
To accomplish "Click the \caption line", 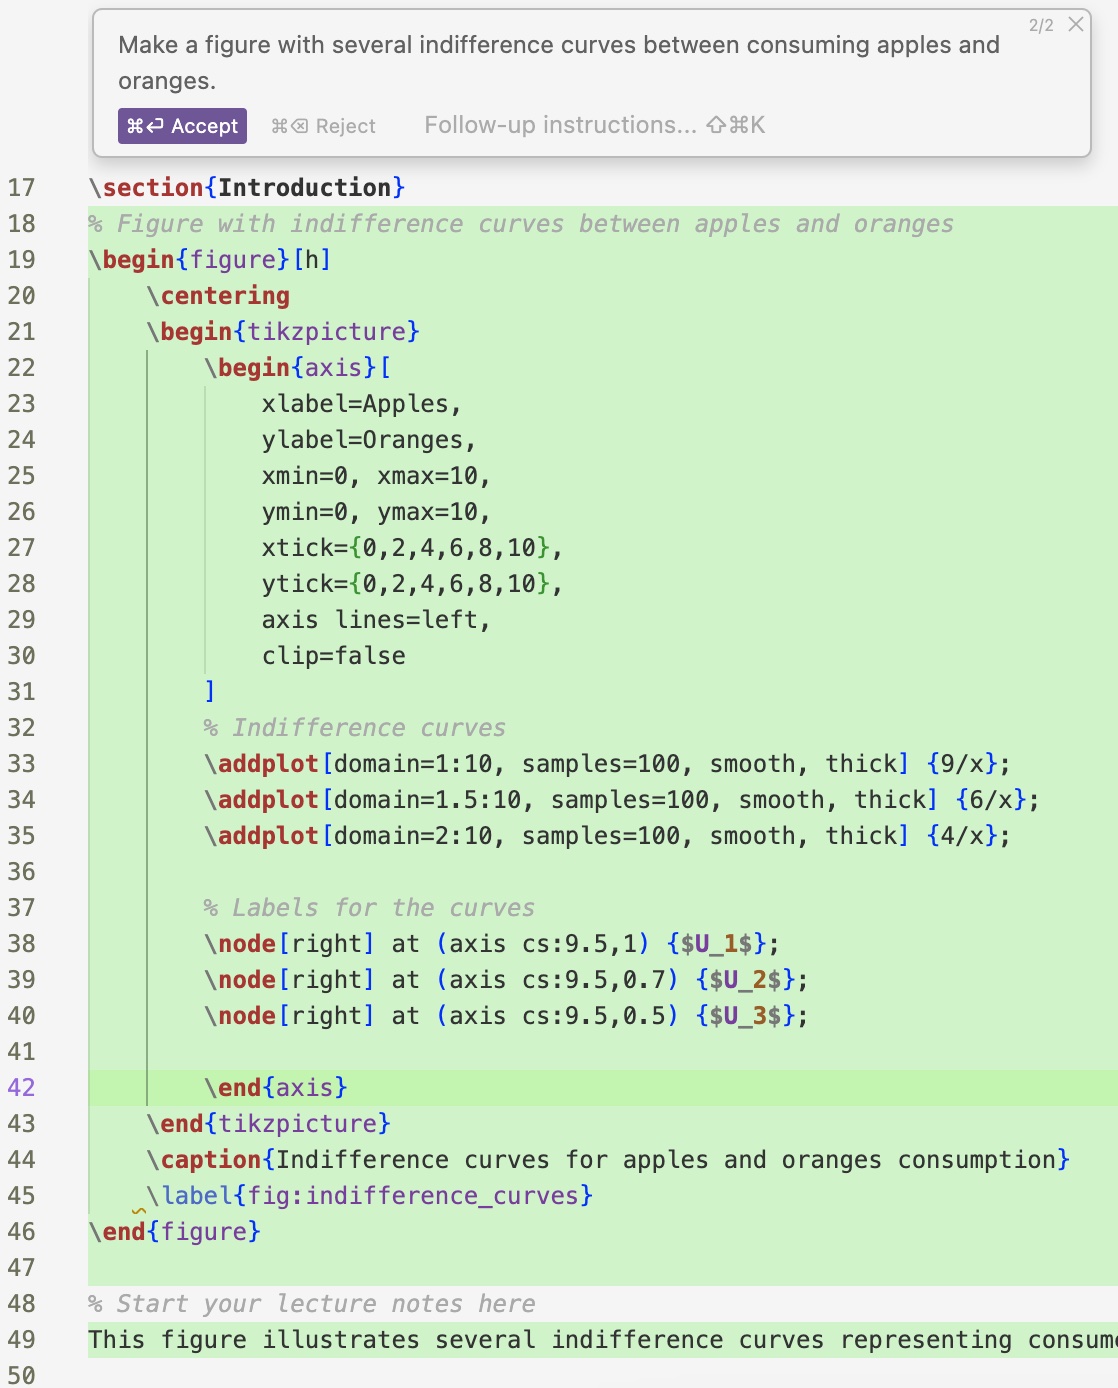I will 608,1159.
